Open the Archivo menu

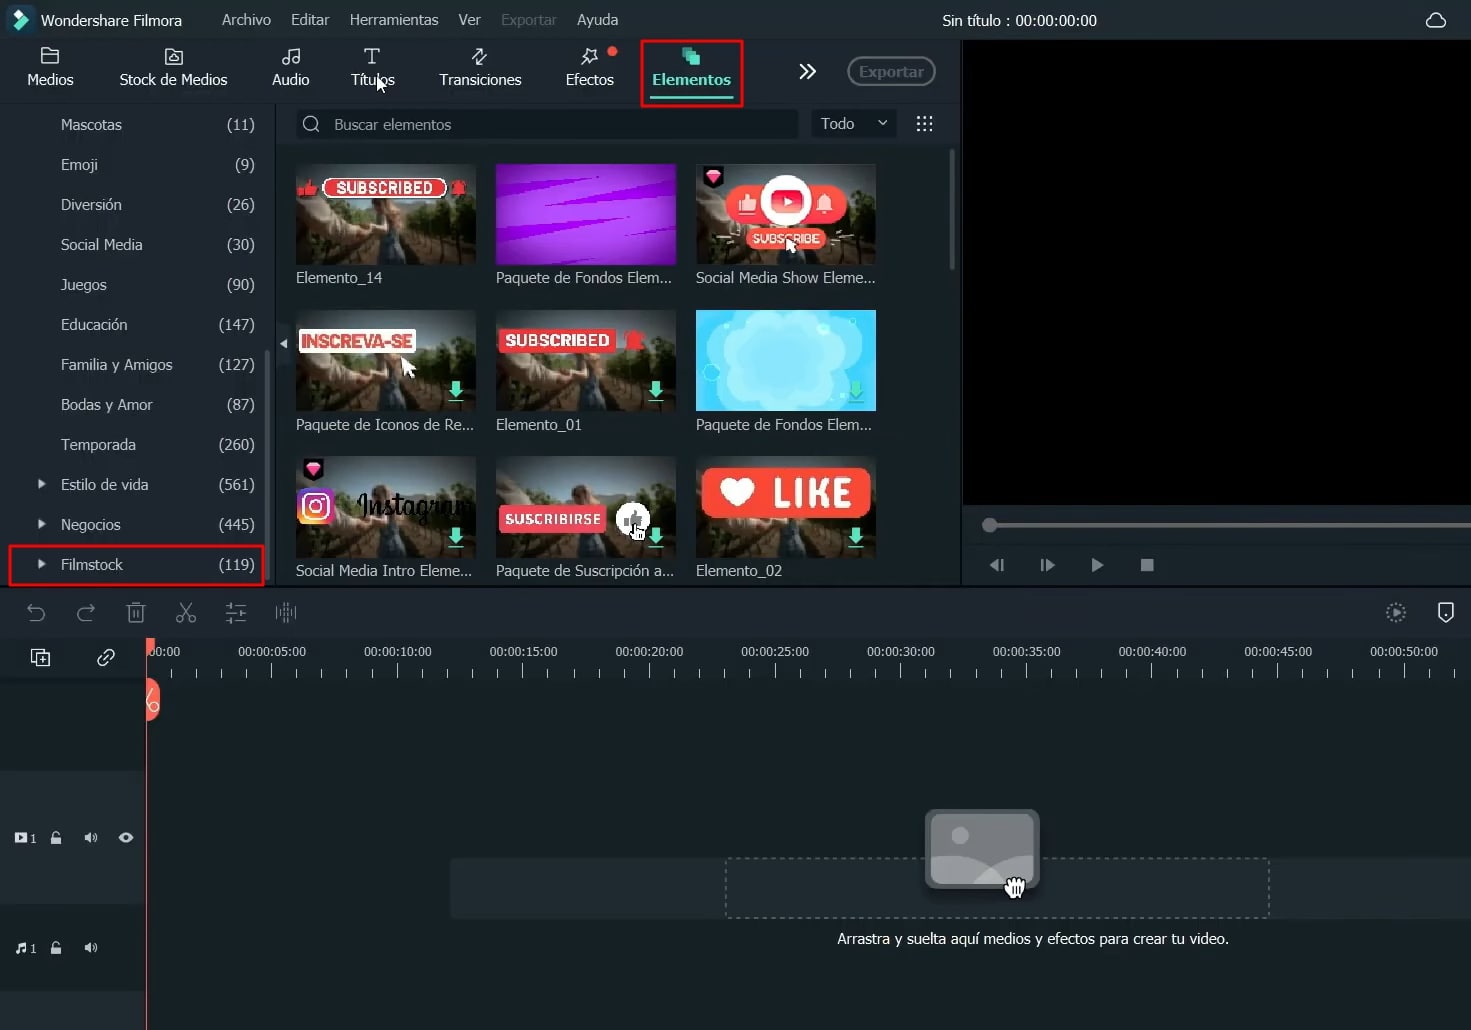(x=246, y=20)
